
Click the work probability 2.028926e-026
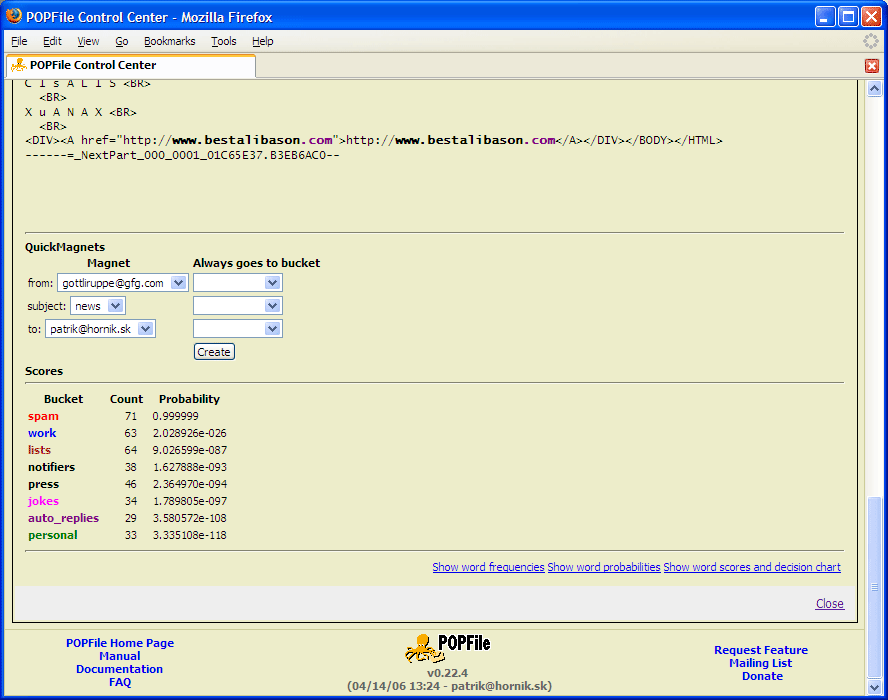190,433
